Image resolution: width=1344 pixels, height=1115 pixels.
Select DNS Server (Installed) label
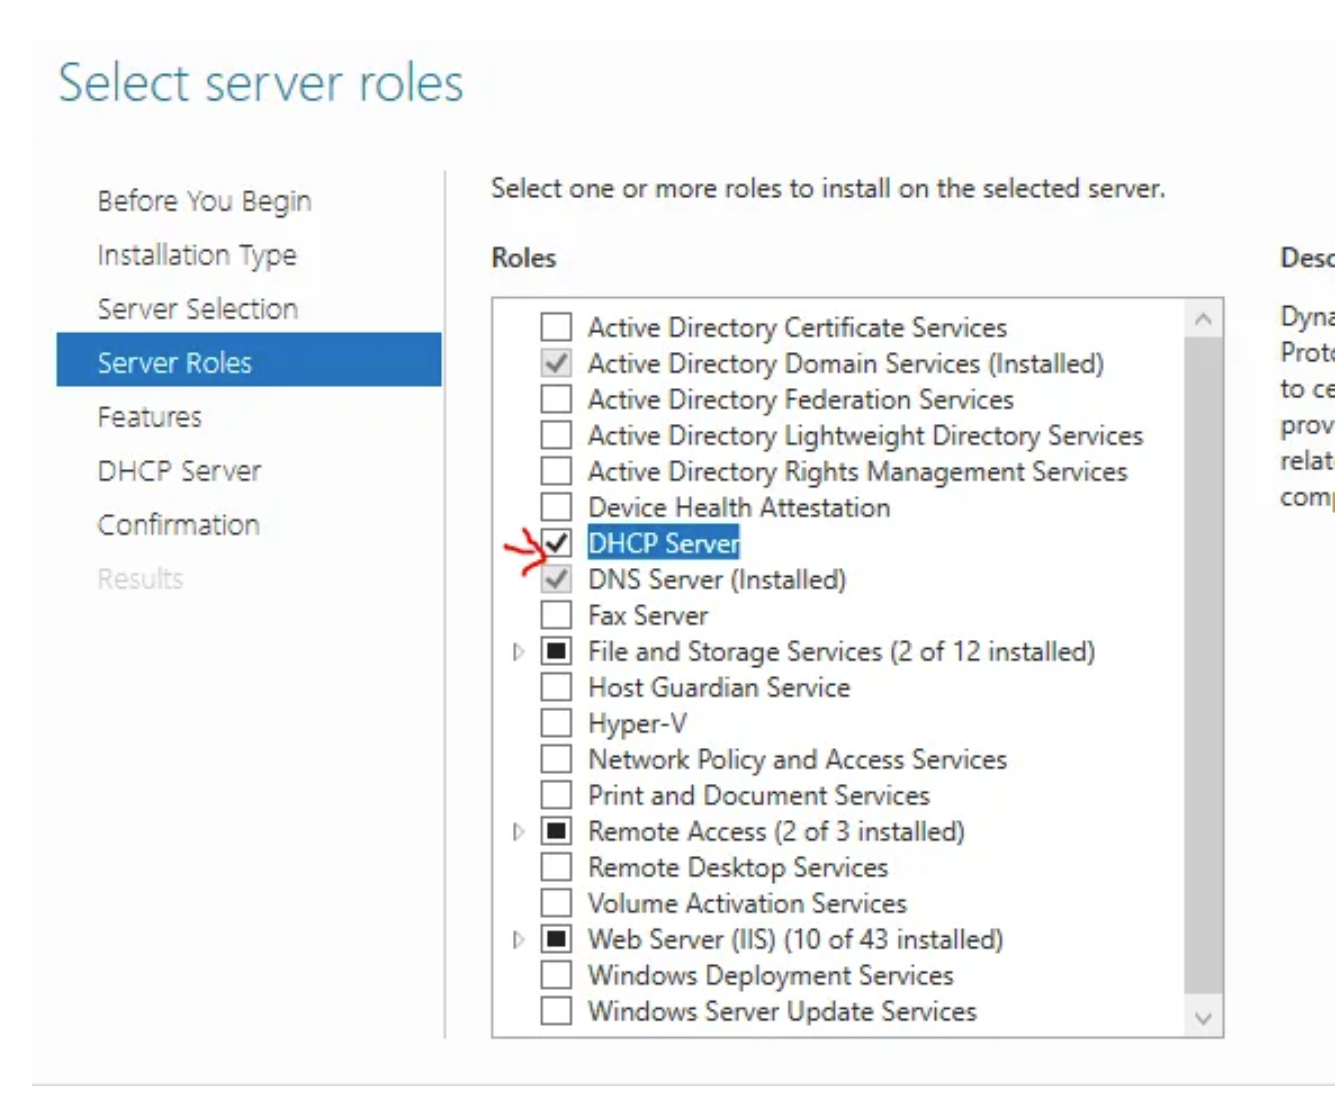click(717, 580)
